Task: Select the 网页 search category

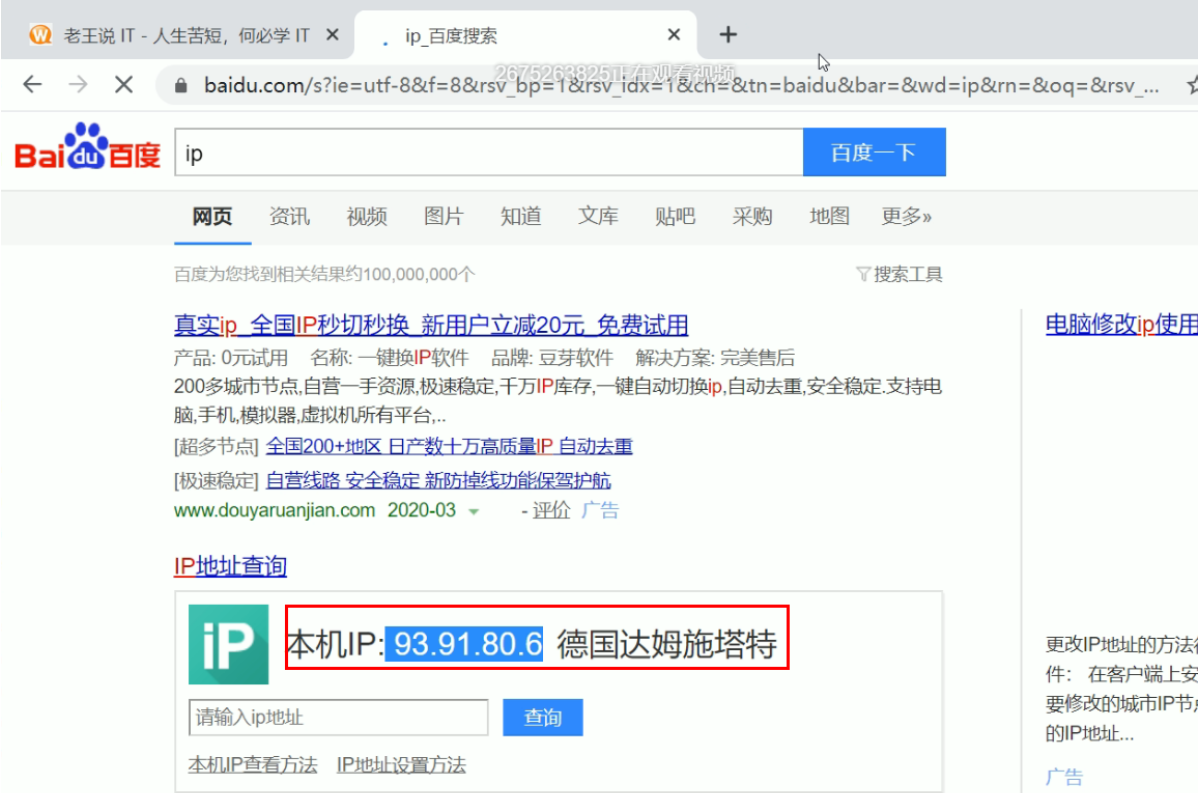Action: pos(213,216)
